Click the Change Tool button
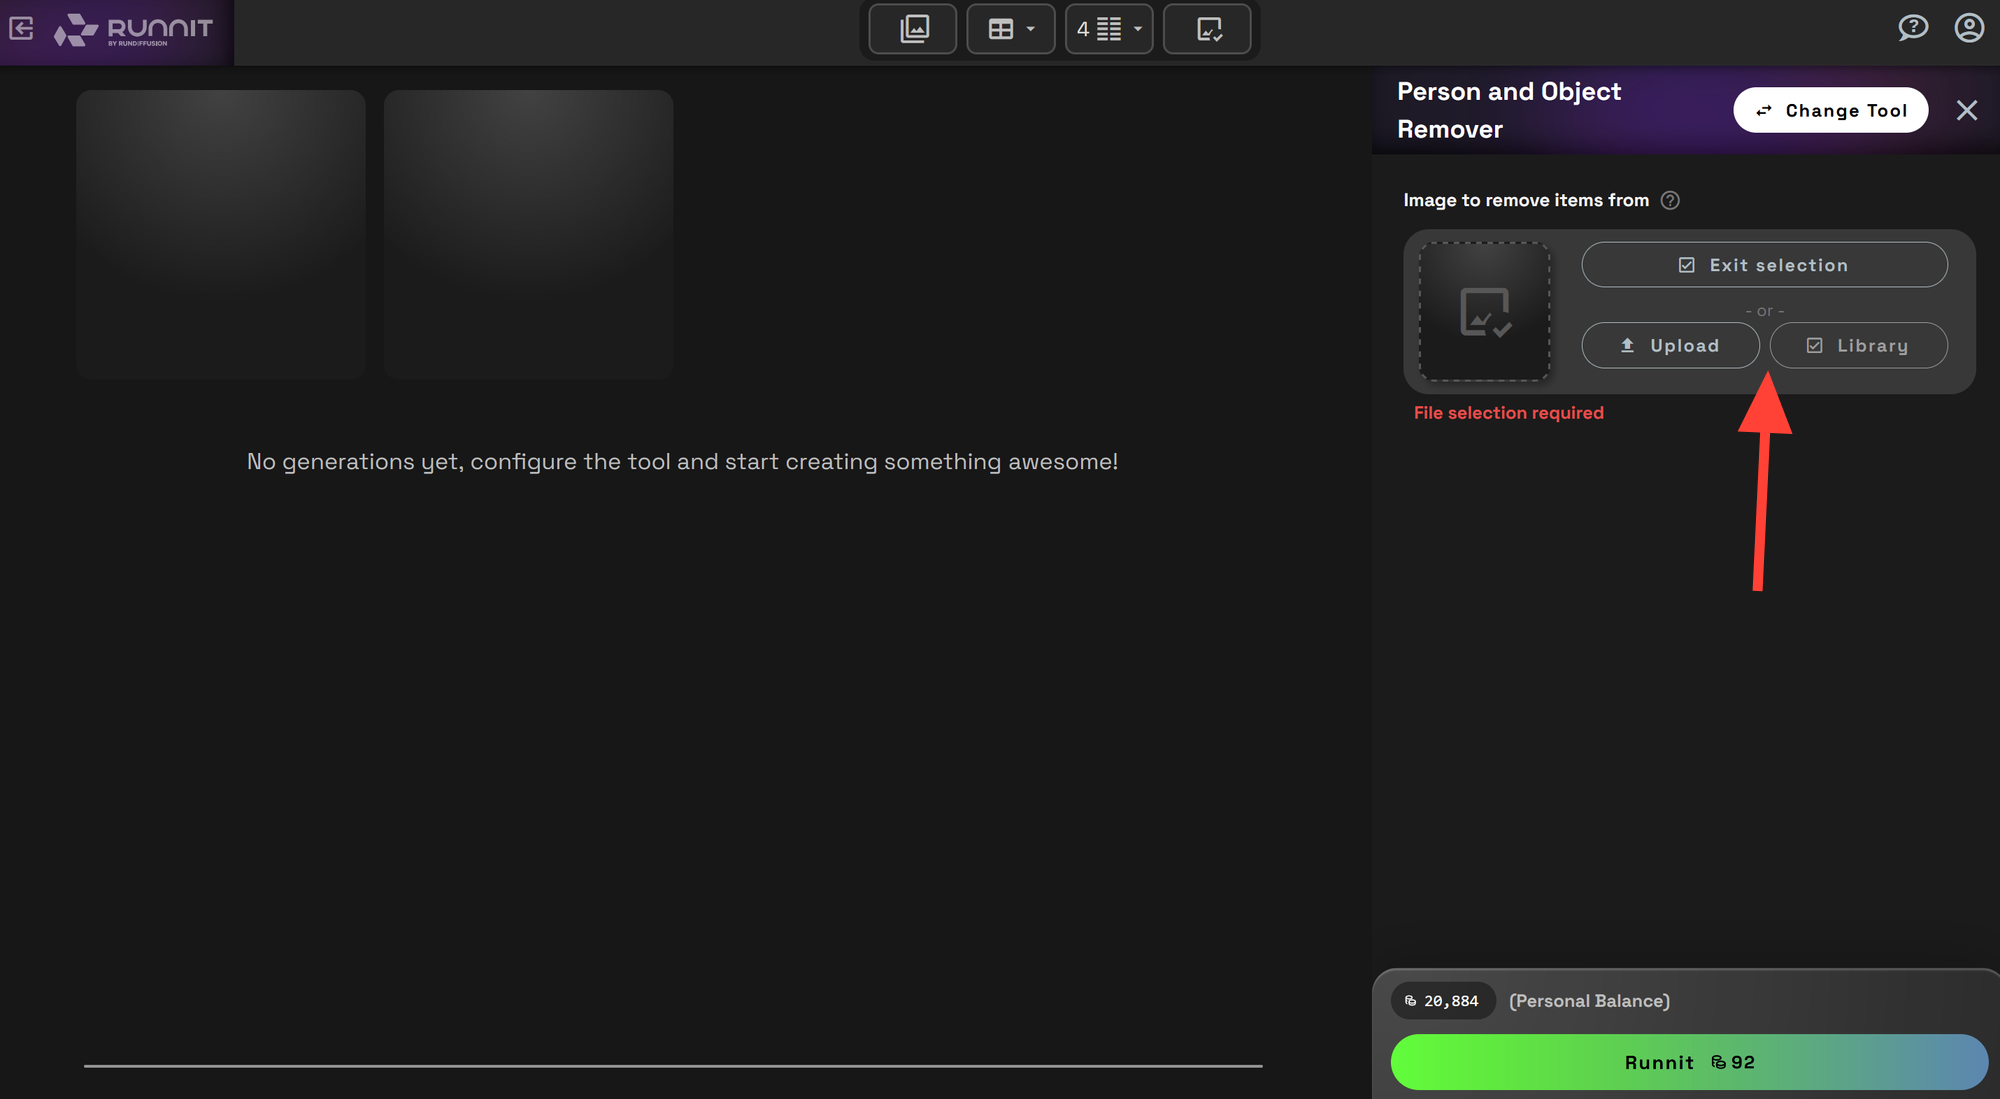 (x=1830, y=110)
